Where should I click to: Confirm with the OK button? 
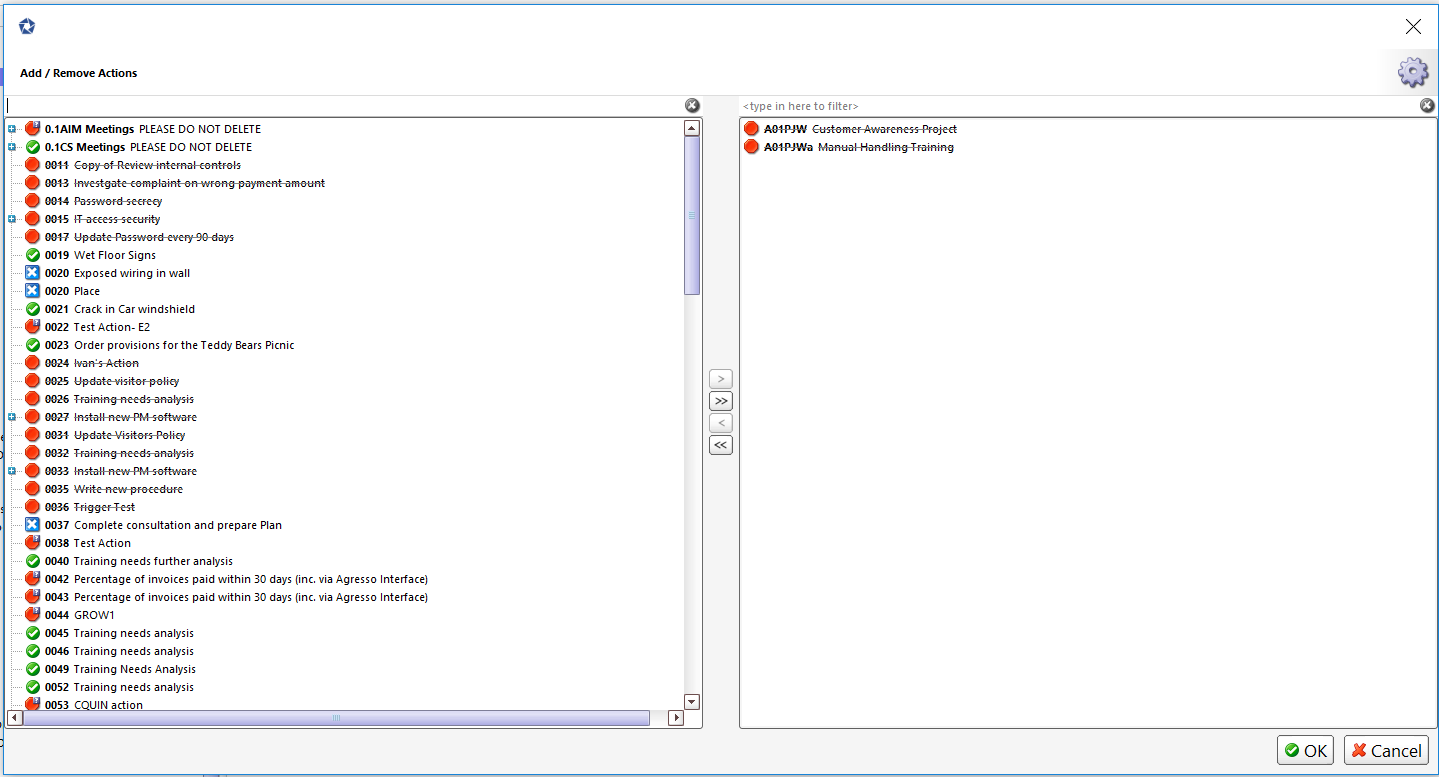(1305, 750)
